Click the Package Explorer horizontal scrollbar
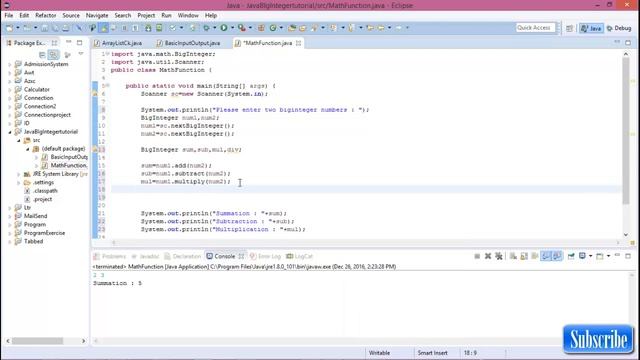 pos(37,340)
